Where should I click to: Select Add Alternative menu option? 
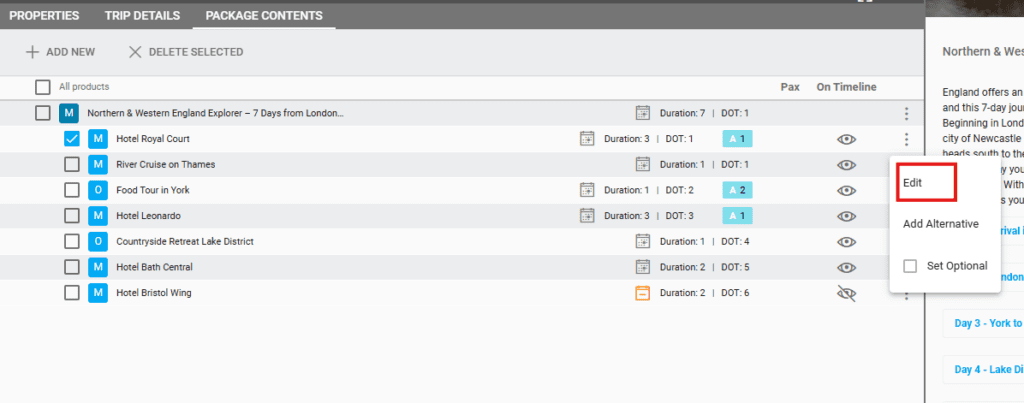[940, 224]
